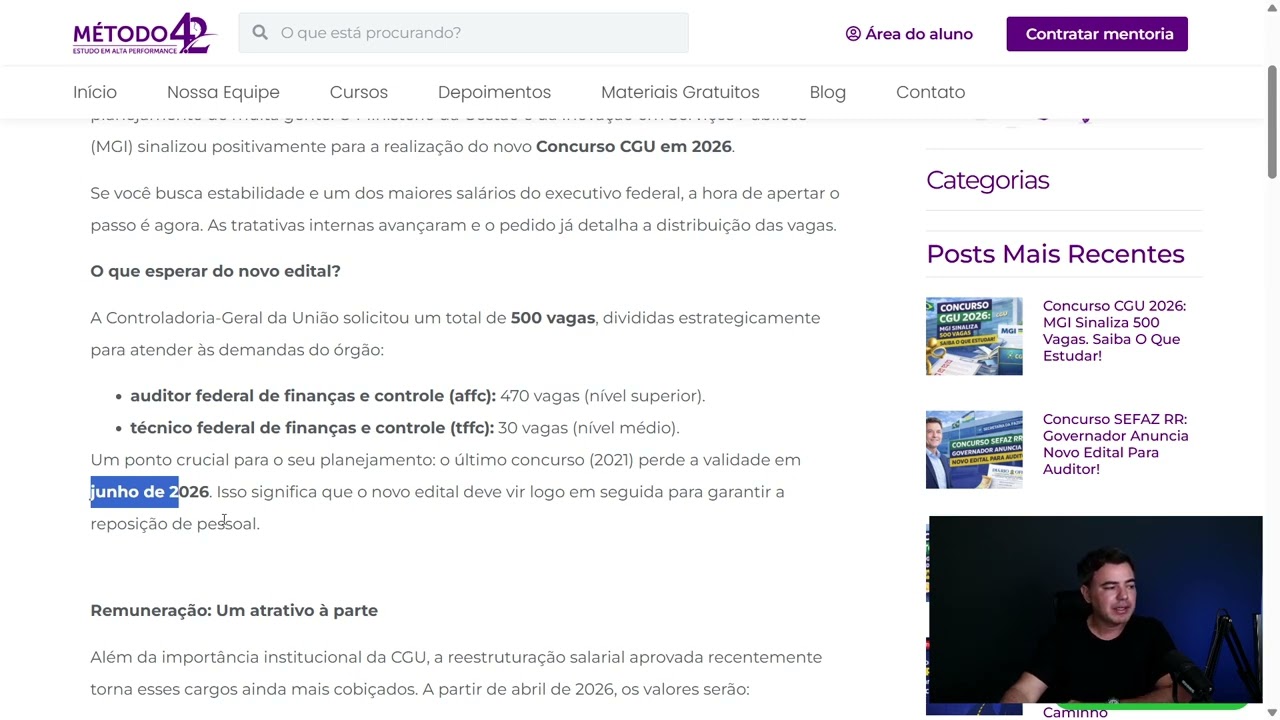Open the Nossa Equipe menu item
Screen dimensions: 1280x720
[x=223, y=92]
